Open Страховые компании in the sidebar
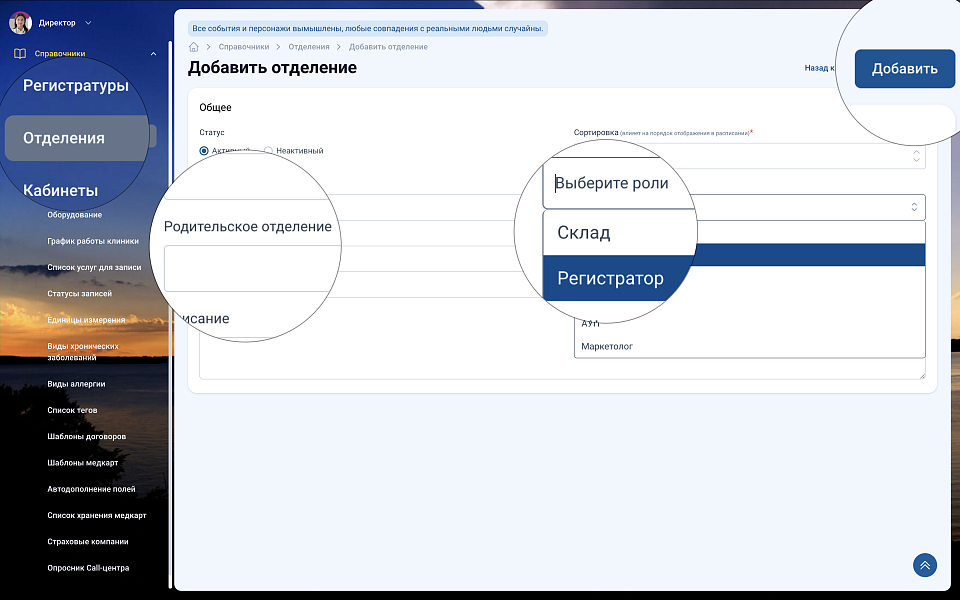Screen dimensions: 960x600 (88, 541)
